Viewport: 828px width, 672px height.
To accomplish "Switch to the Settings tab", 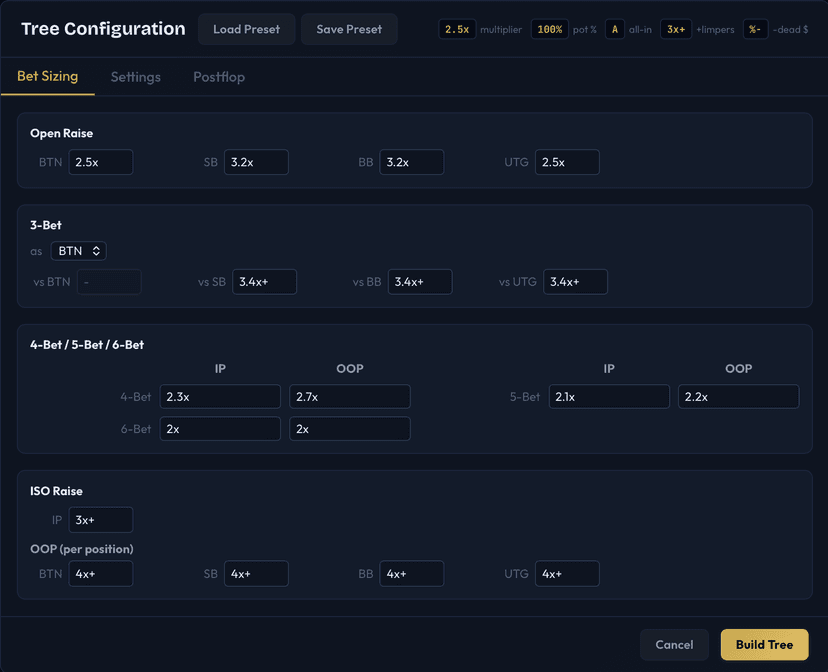I will click(x=136, y=77).
